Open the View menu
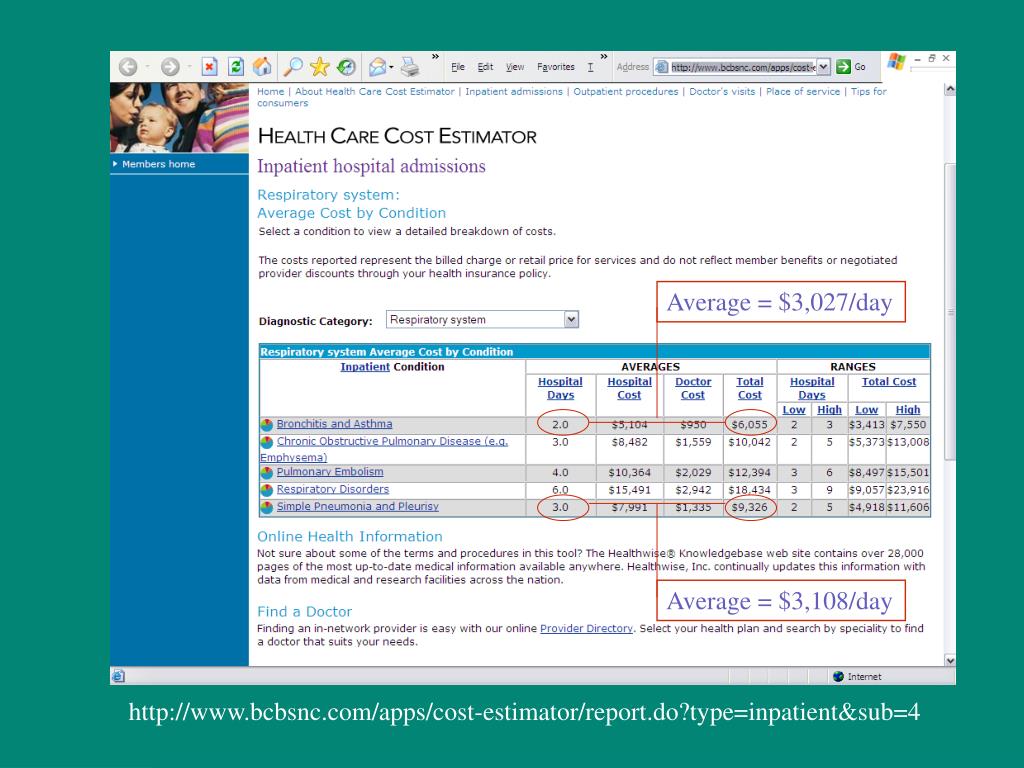Image resolution: width=1024 pixels, height=768 pixels. pos(515,67)
